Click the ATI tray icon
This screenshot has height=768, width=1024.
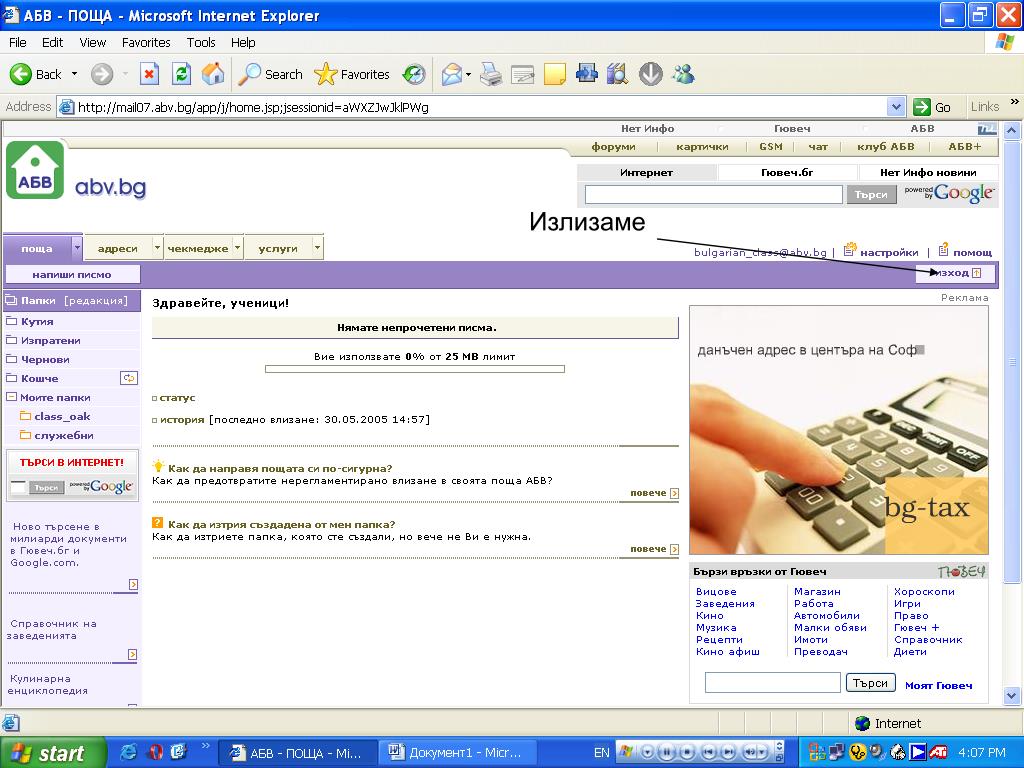[x=938, y=752]
